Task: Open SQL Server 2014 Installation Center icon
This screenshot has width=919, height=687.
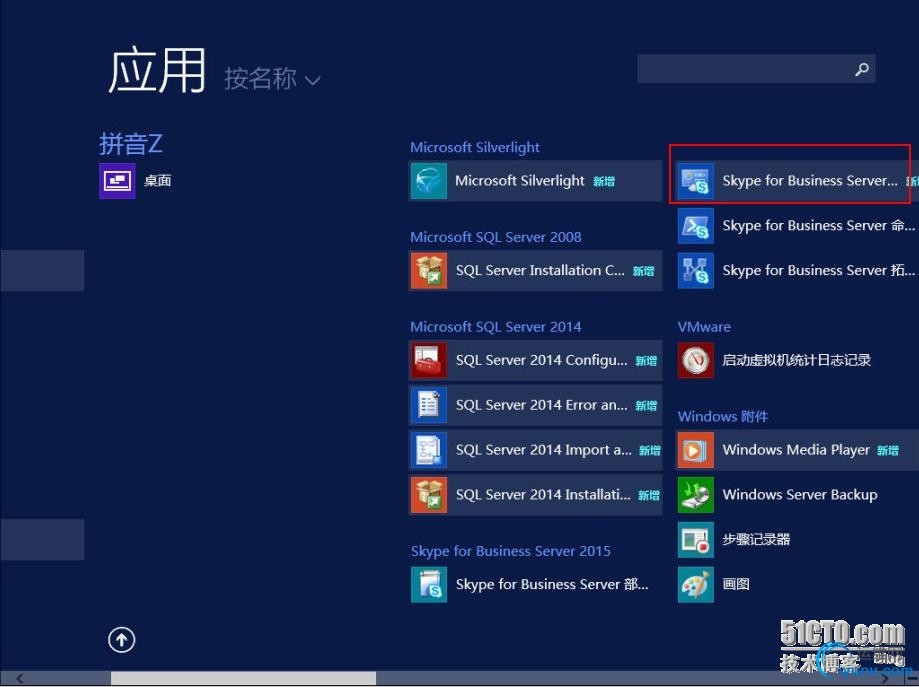Action: pyautogui.click(x=428, y=495)
